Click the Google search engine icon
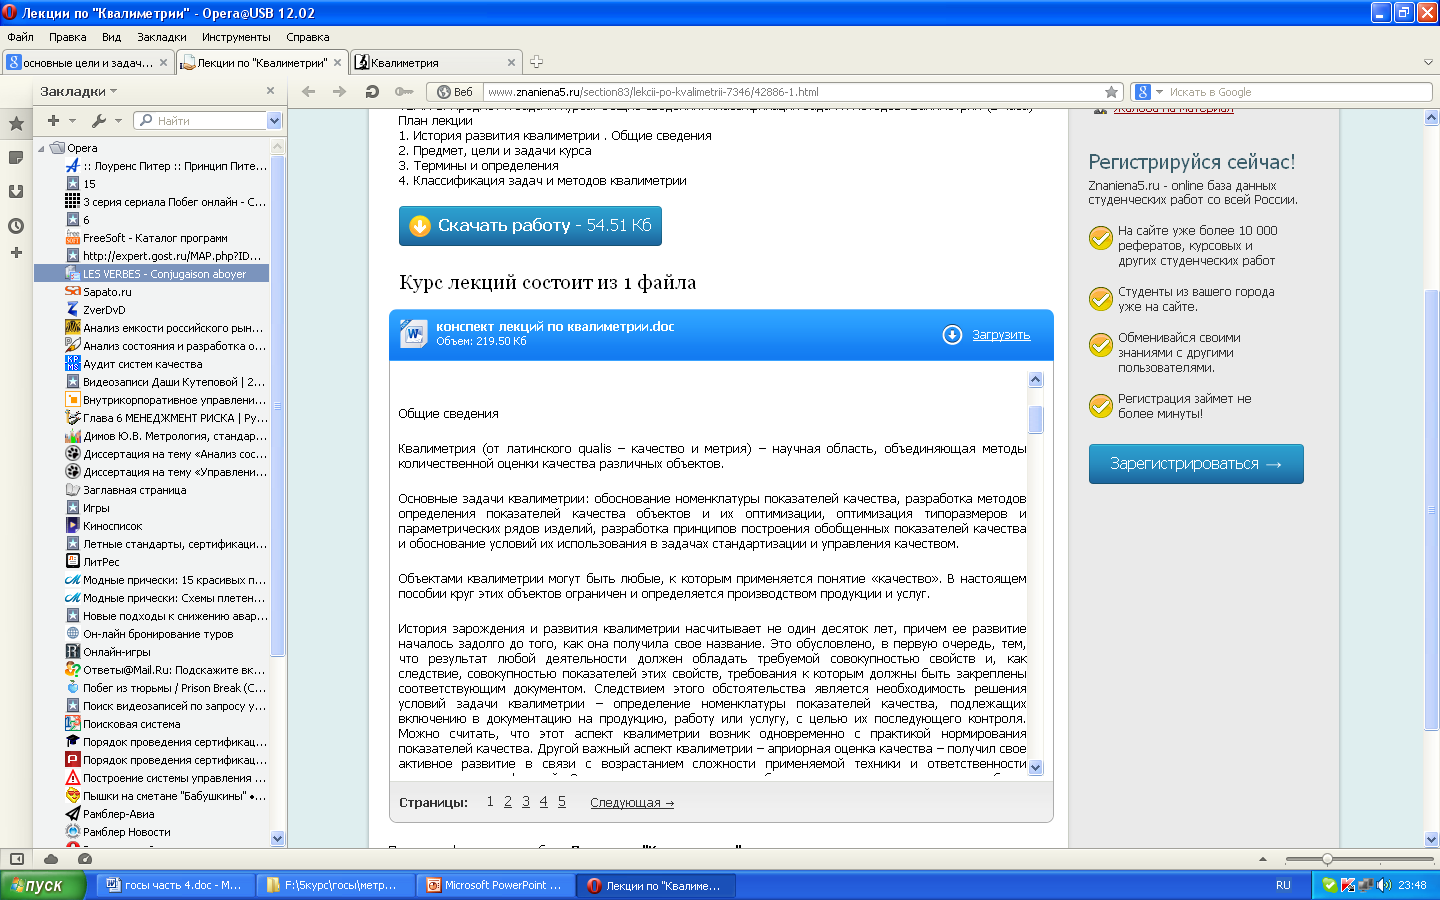The height and width of the screenshot is (900, 1440). pyautogui.click(x=1143, y=92)
